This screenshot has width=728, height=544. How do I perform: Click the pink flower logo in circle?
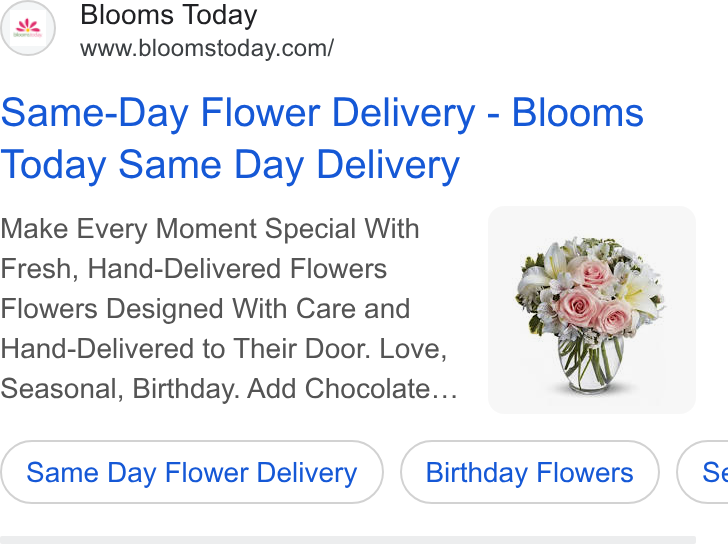28,28
